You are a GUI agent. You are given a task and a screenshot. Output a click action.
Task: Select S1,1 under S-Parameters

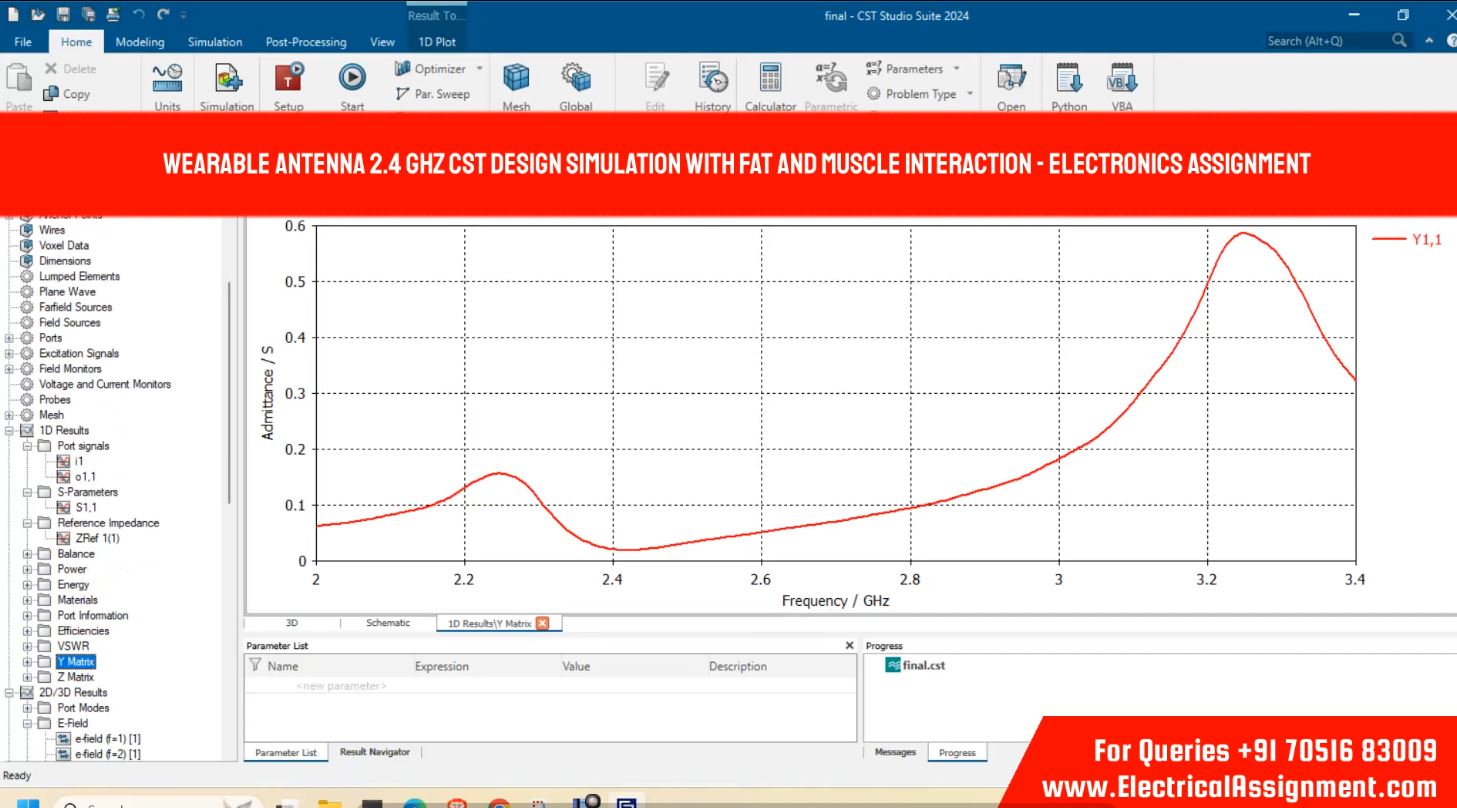click(86, 507)
